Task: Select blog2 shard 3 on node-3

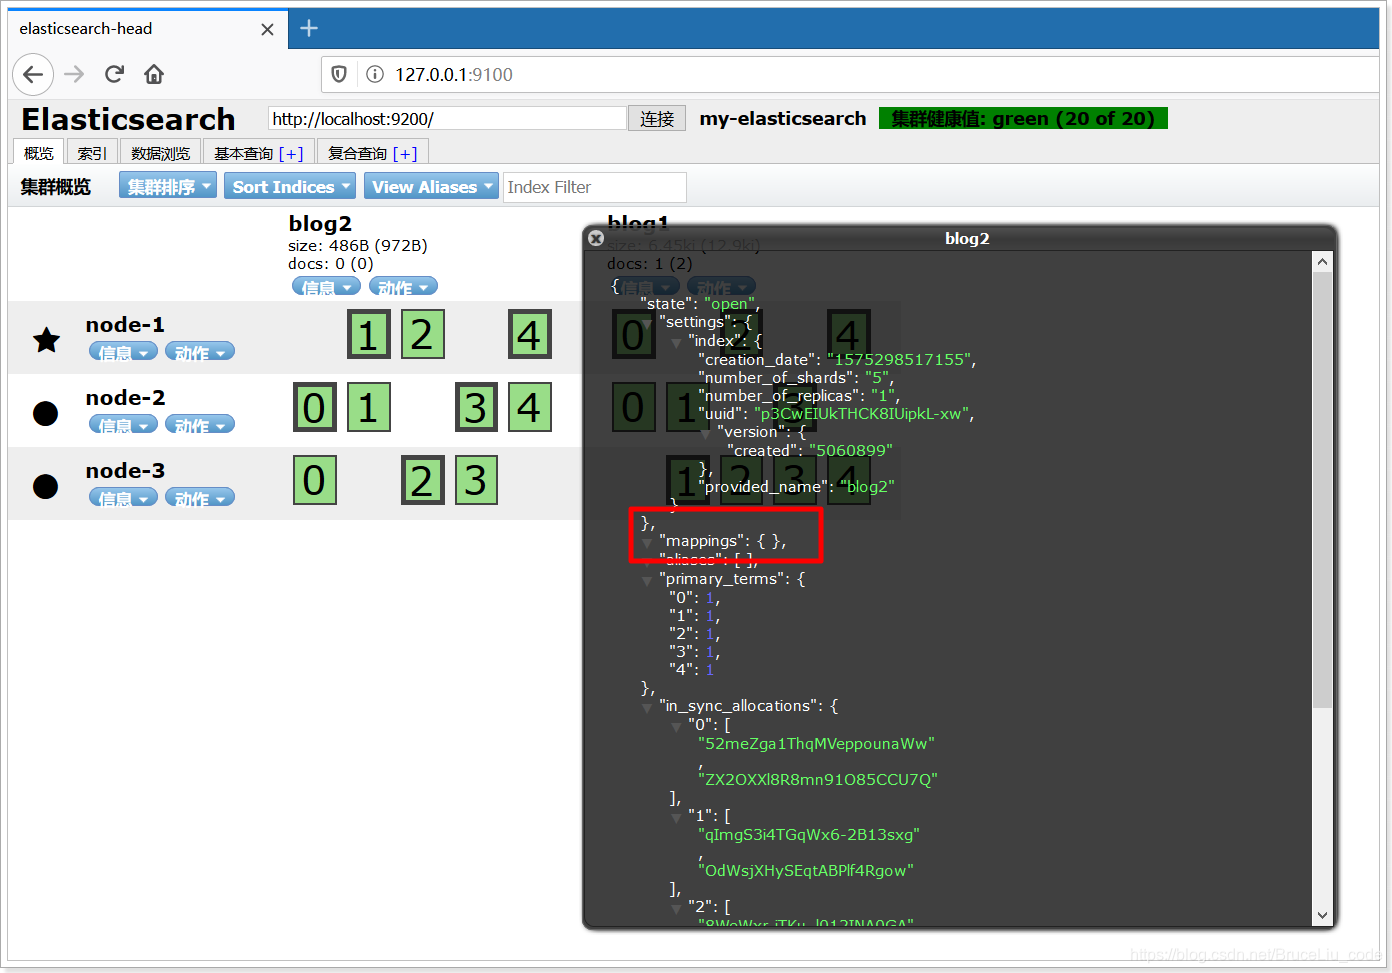Action: (476, 480)
